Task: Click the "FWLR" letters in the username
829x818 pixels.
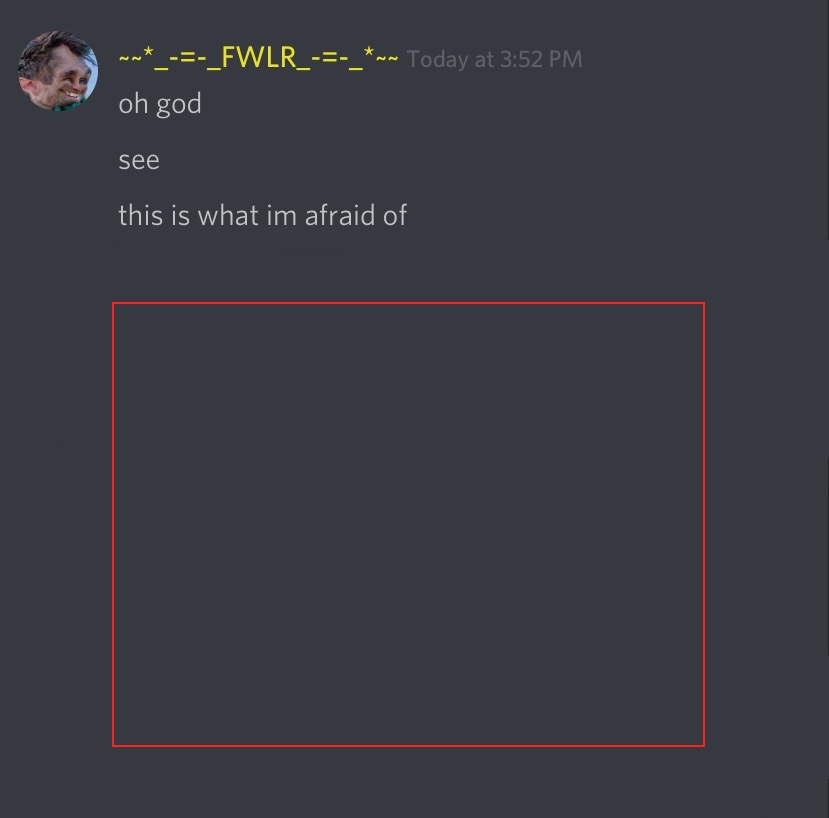Action: point(259,57)
